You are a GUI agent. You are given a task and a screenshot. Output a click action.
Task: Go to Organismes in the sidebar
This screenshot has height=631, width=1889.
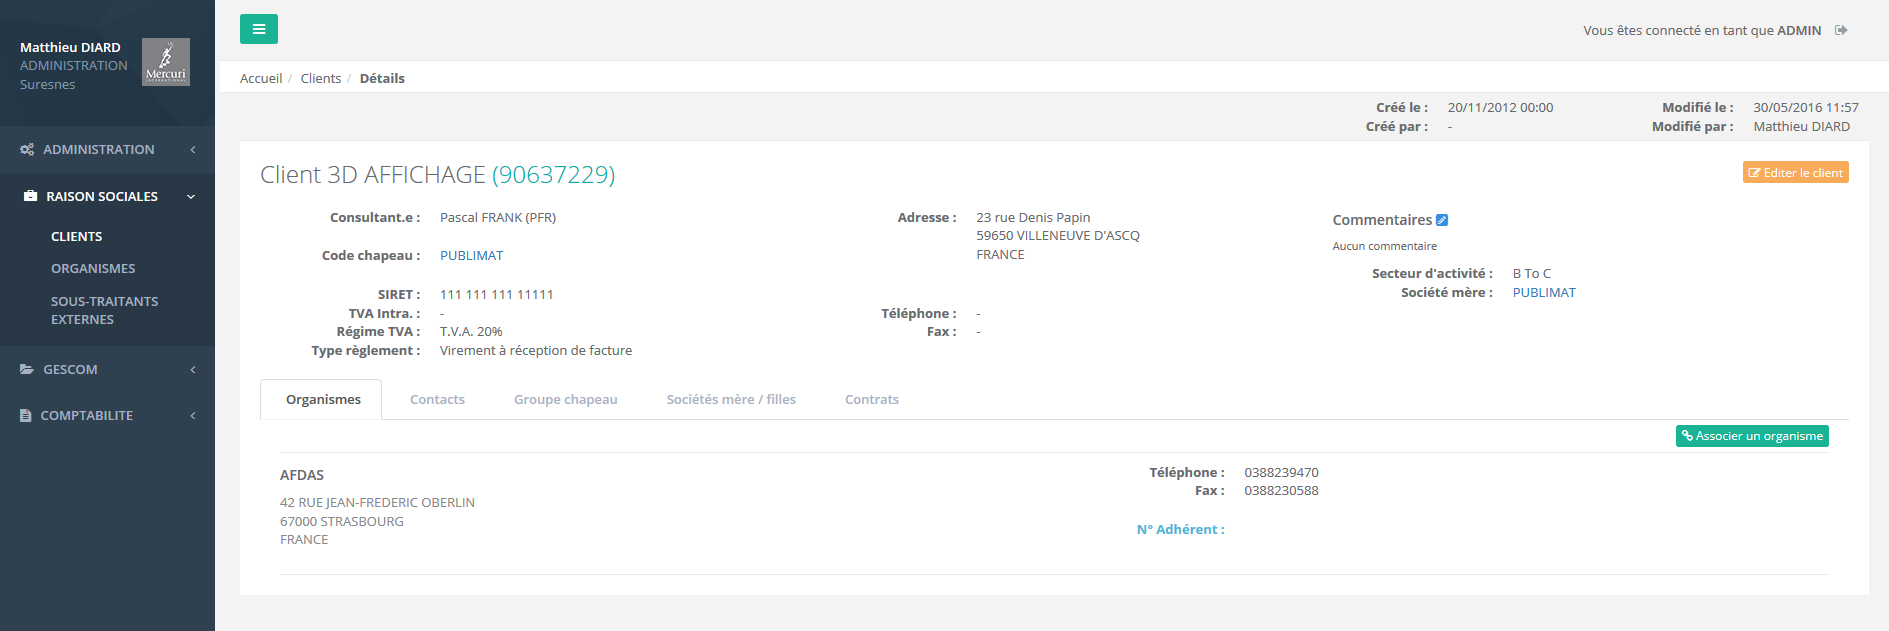pyautogui.click(x=93, y=268)
